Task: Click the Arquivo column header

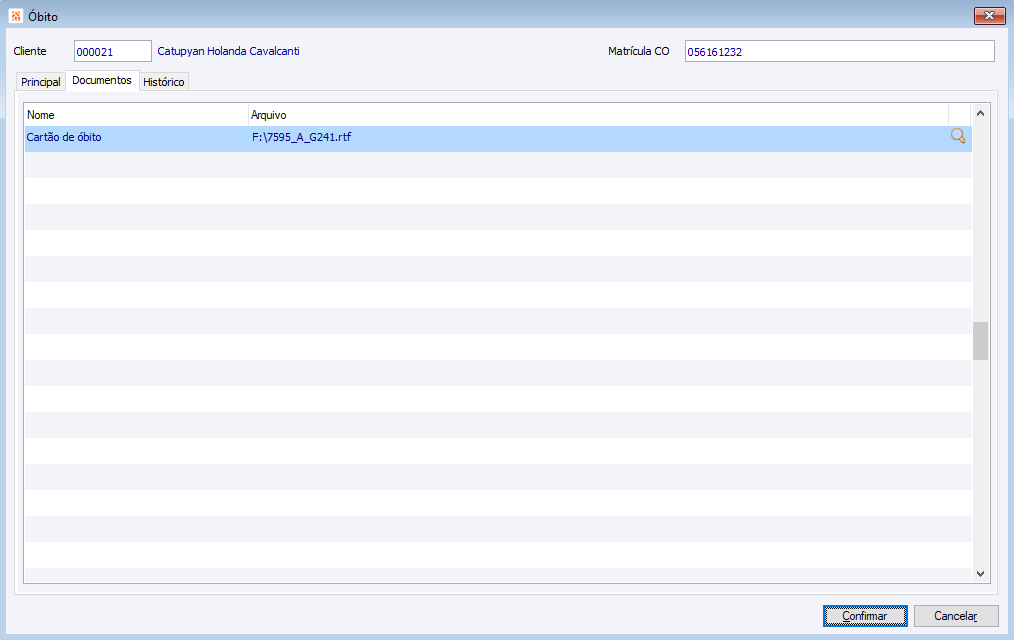Action: click(x=598, y=115)
